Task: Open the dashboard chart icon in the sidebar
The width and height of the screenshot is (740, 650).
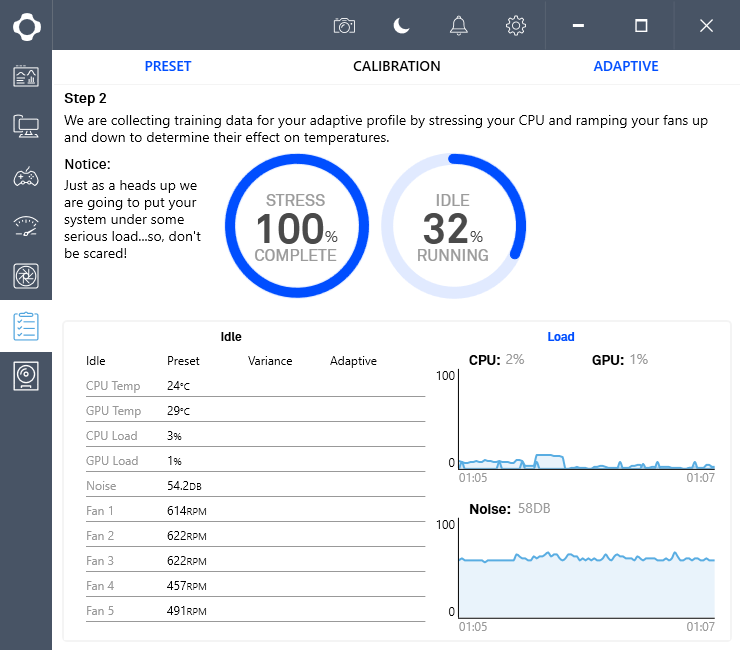Action: [26, 76]
